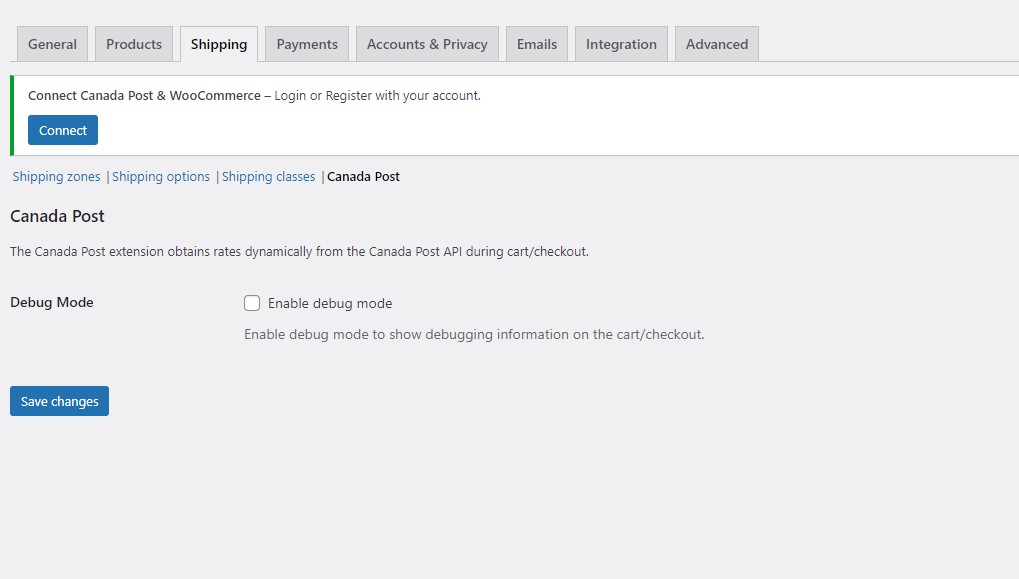Open the Shipping zones link

57,177
